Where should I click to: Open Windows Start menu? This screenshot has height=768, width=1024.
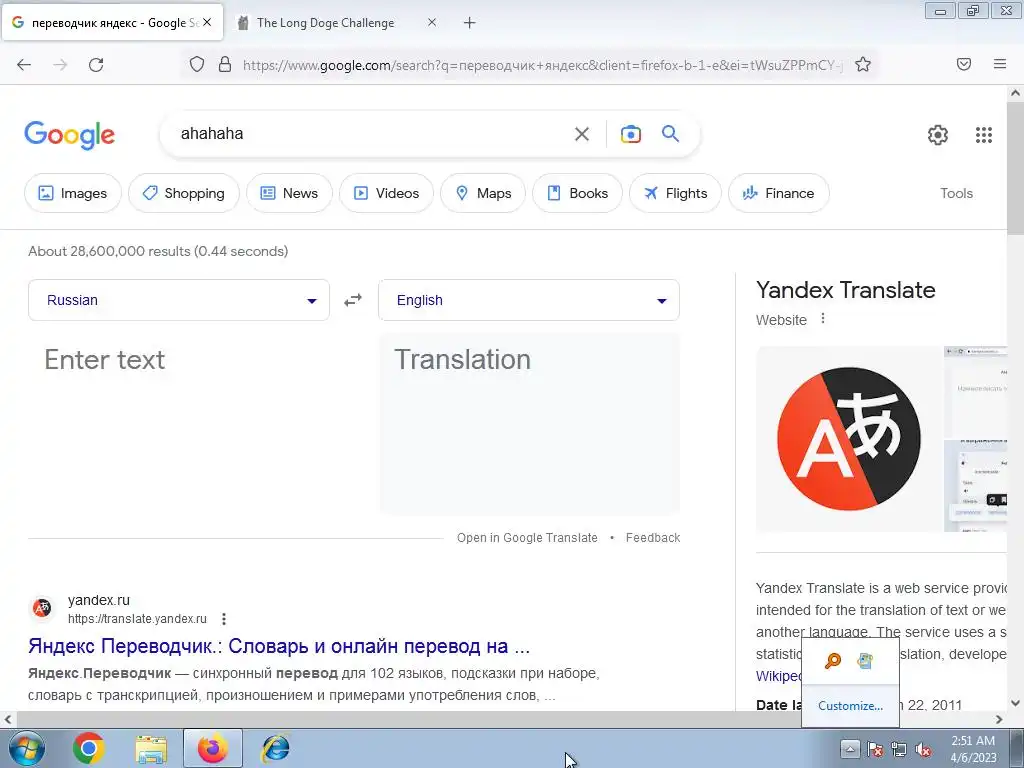coord(27,748)
